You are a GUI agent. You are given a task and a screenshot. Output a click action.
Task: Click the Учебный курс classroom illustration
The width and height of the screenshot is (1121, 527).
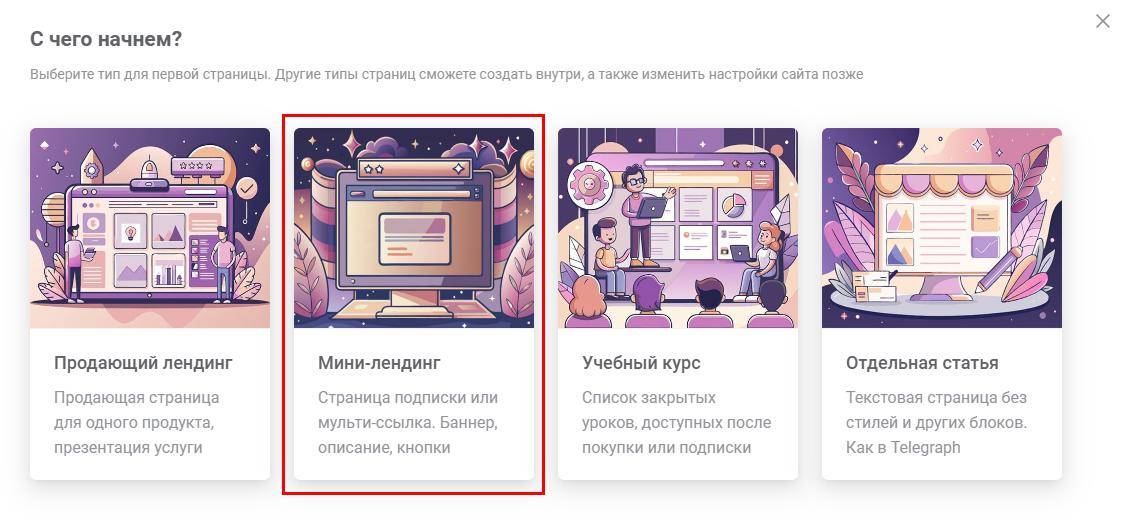coord(678,227)
